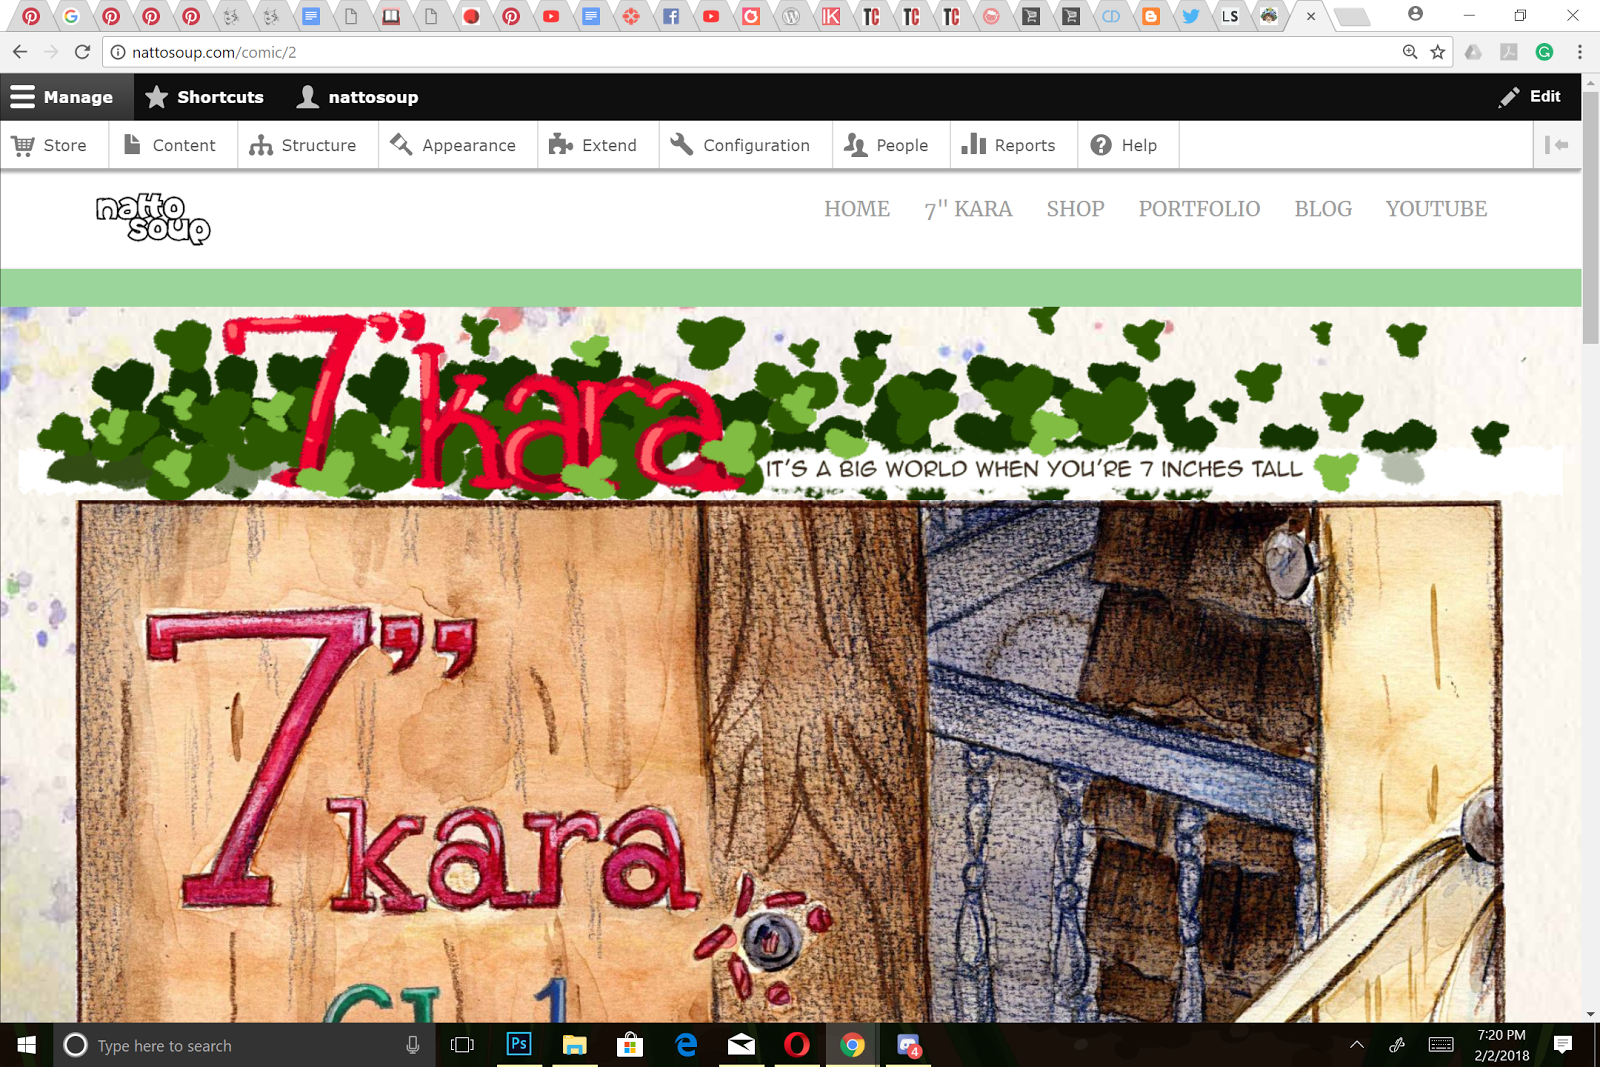Screen dimensions: 1600x1067
Task: Open Task View in the taskbar
Action: click(462, 1045)
